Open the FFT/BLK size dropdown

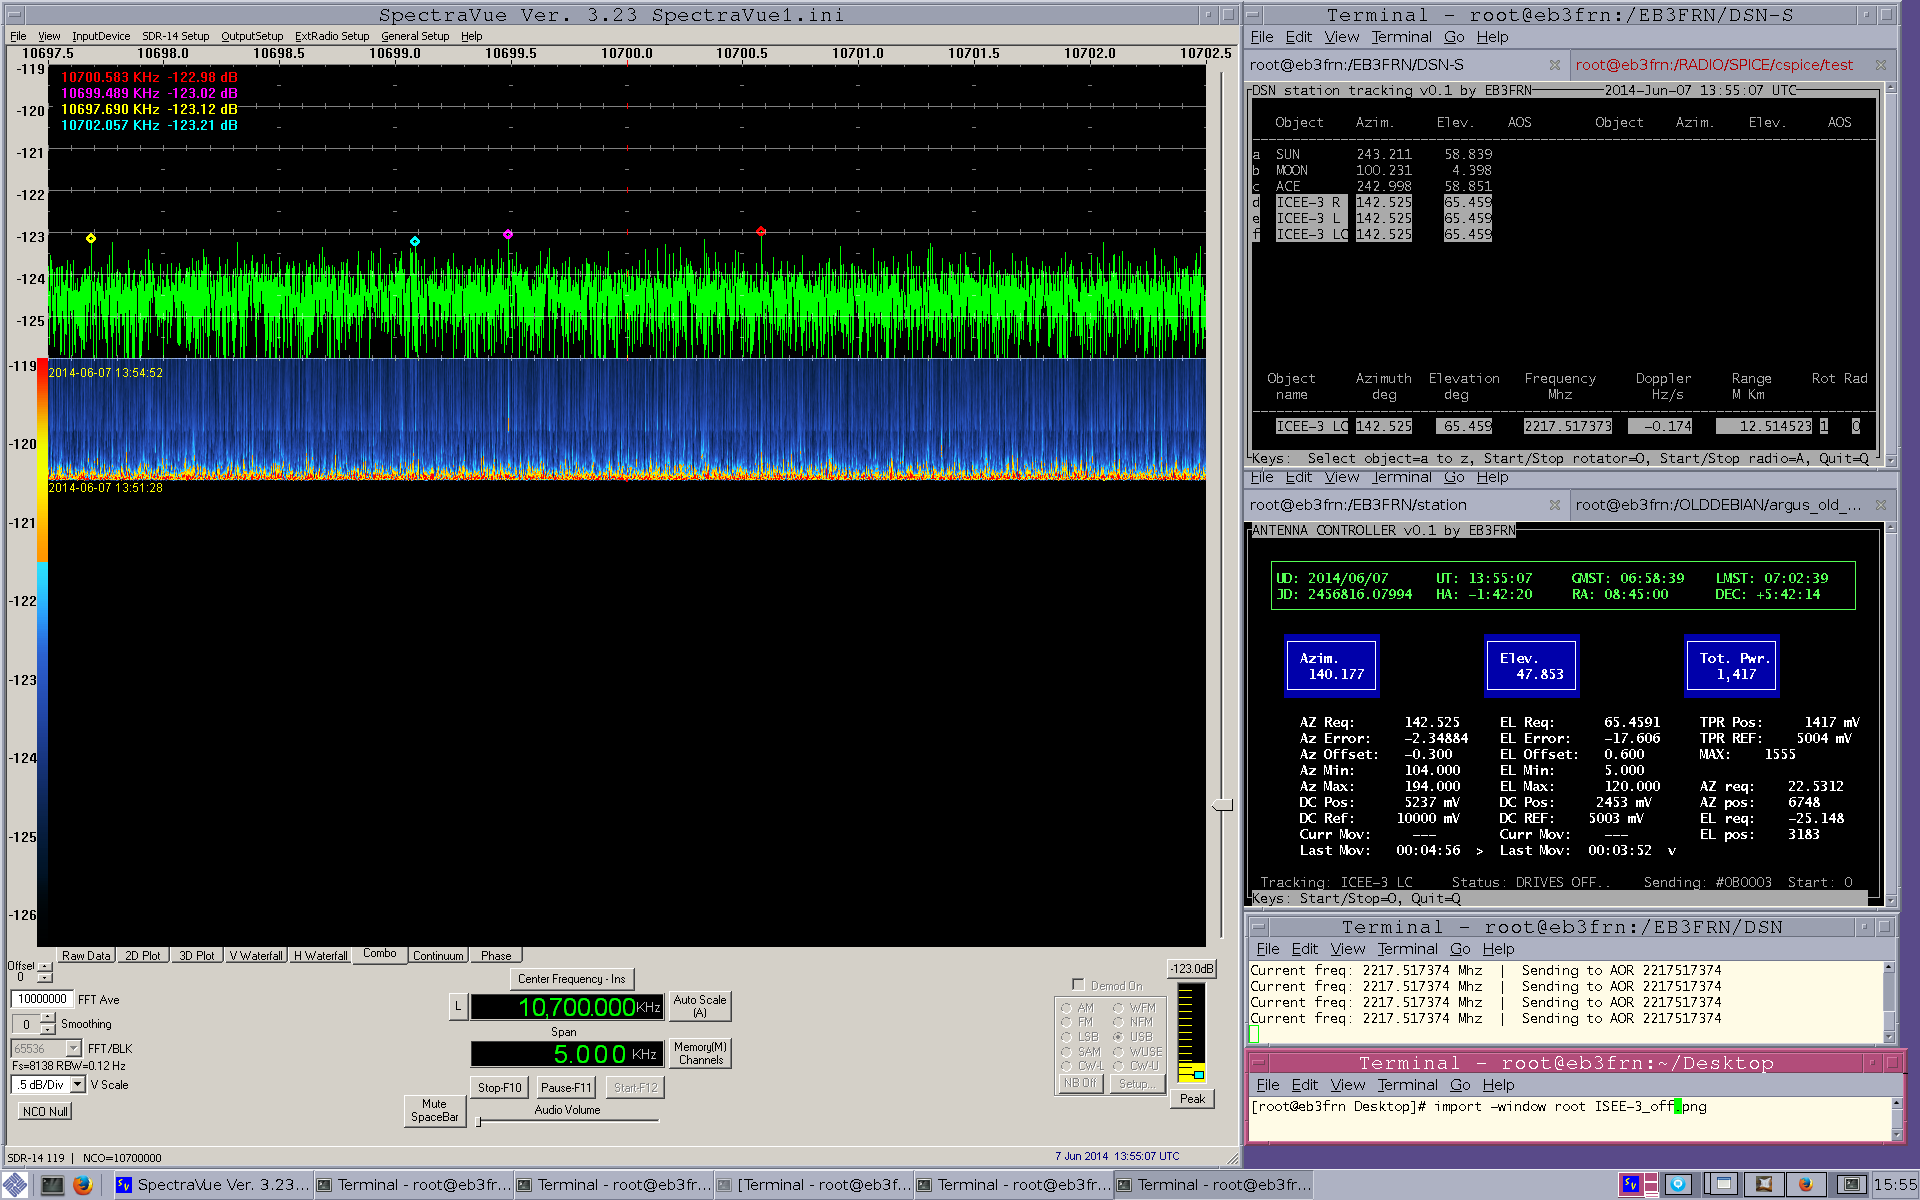(73, 1048)
